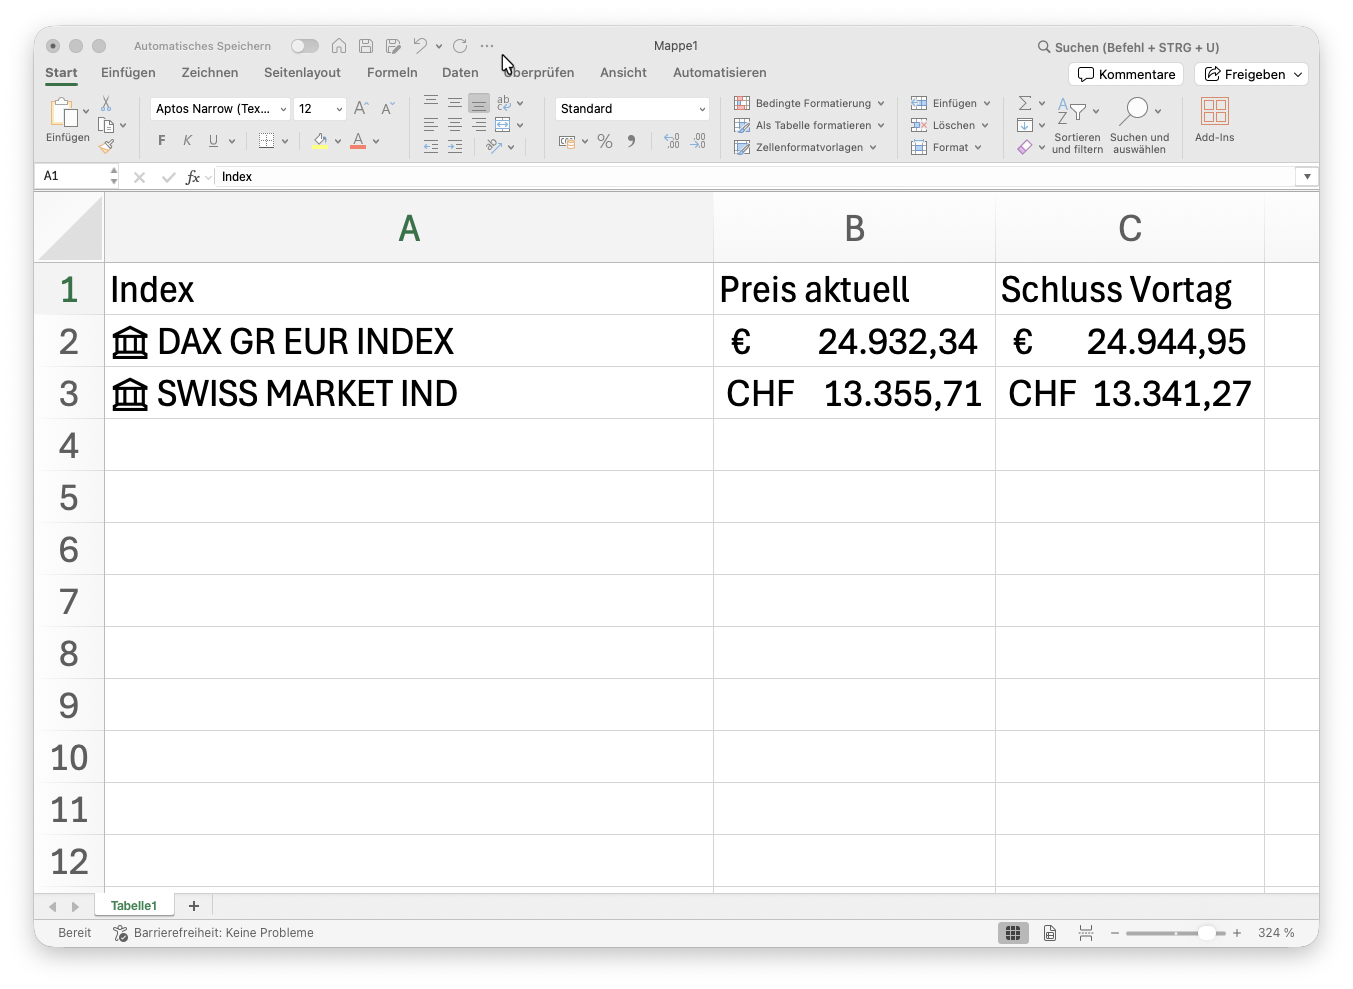
Task: Click the yellow fill color bucket
Action: pyautogui.click(x=320, y=141)
